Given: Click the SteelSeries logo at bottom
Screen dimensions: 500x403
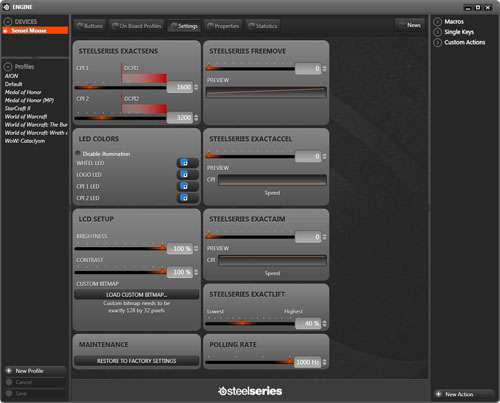Looking at the screenshot, I should coord(250,391).
